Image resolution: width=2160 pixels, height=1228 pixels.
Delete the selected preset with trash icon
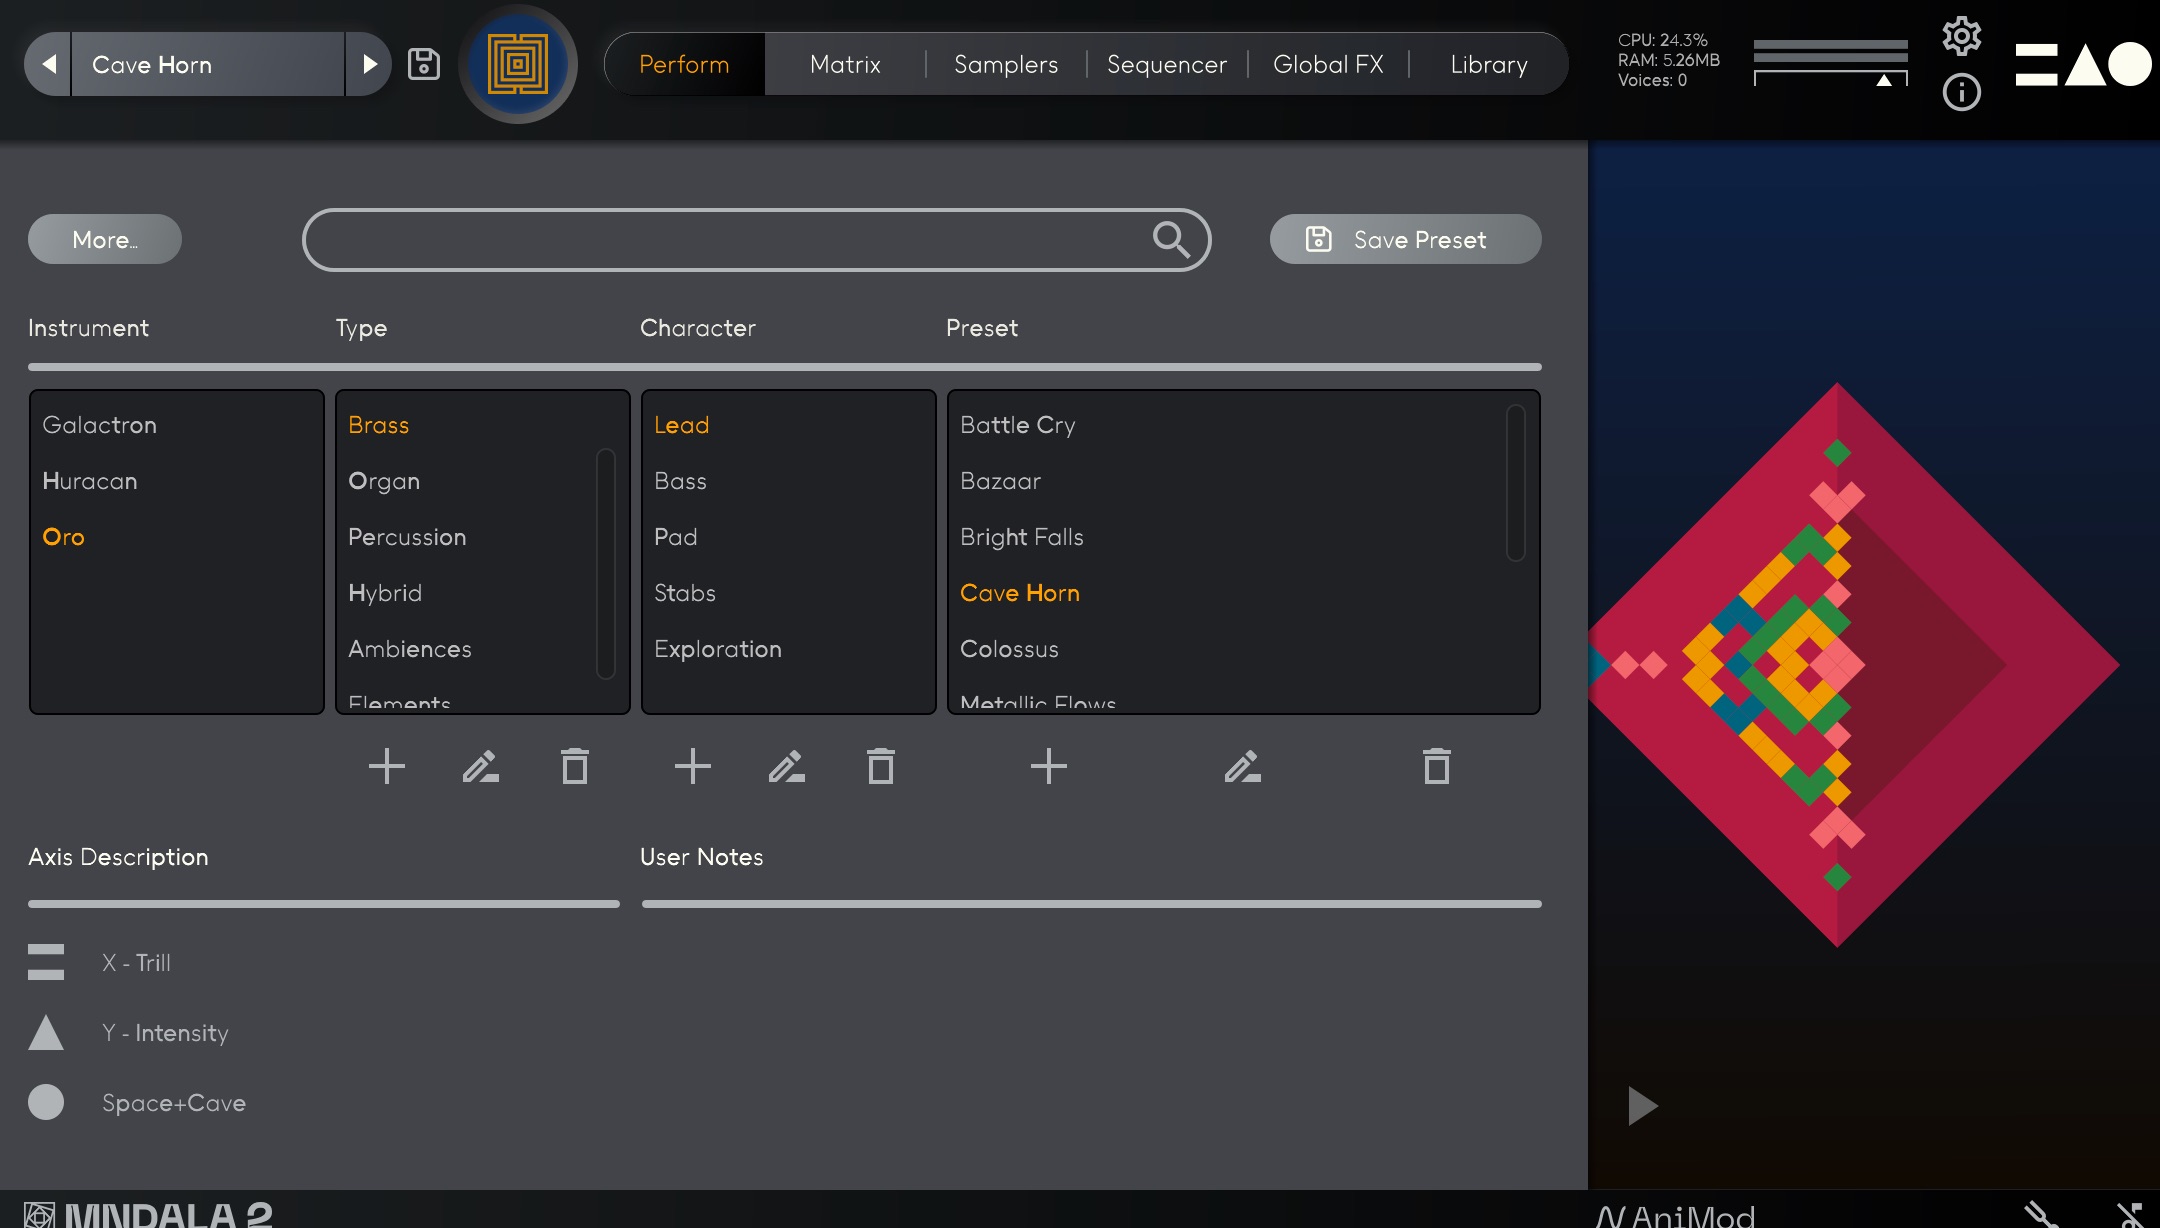pyautogui.click(x=1436, y=767)
